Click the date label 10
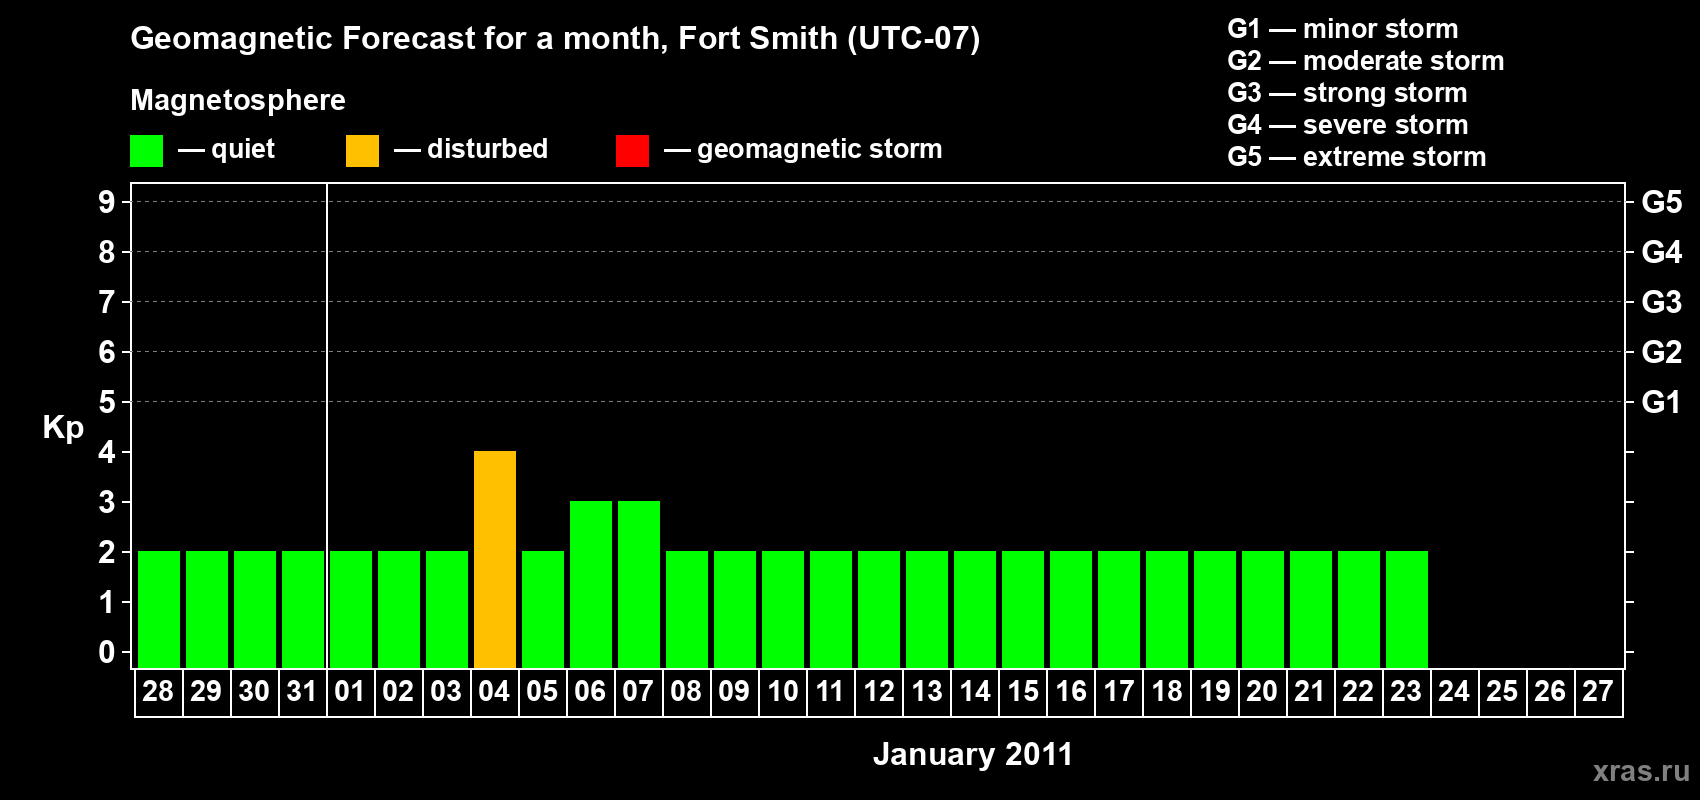Screen dimensions: 1700x800 pyautogui.click(x=782, y=691)
